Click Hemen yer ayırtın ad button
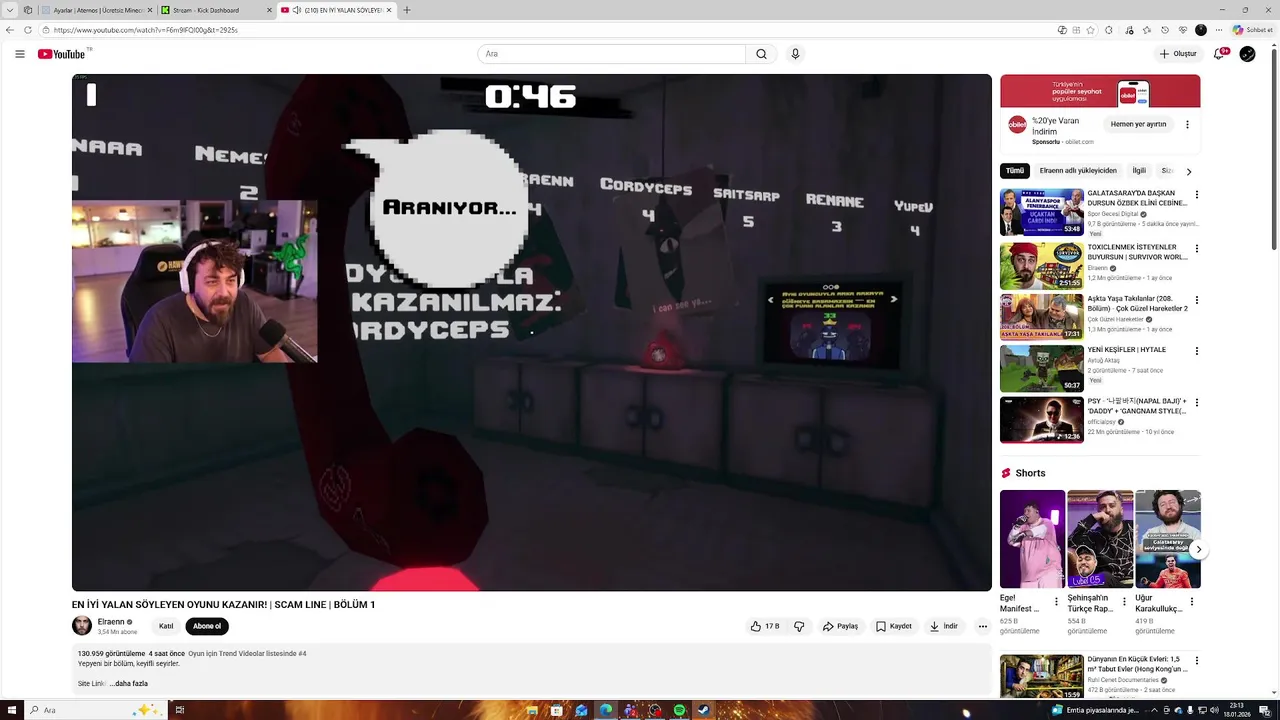 (x=1138, y=124)
